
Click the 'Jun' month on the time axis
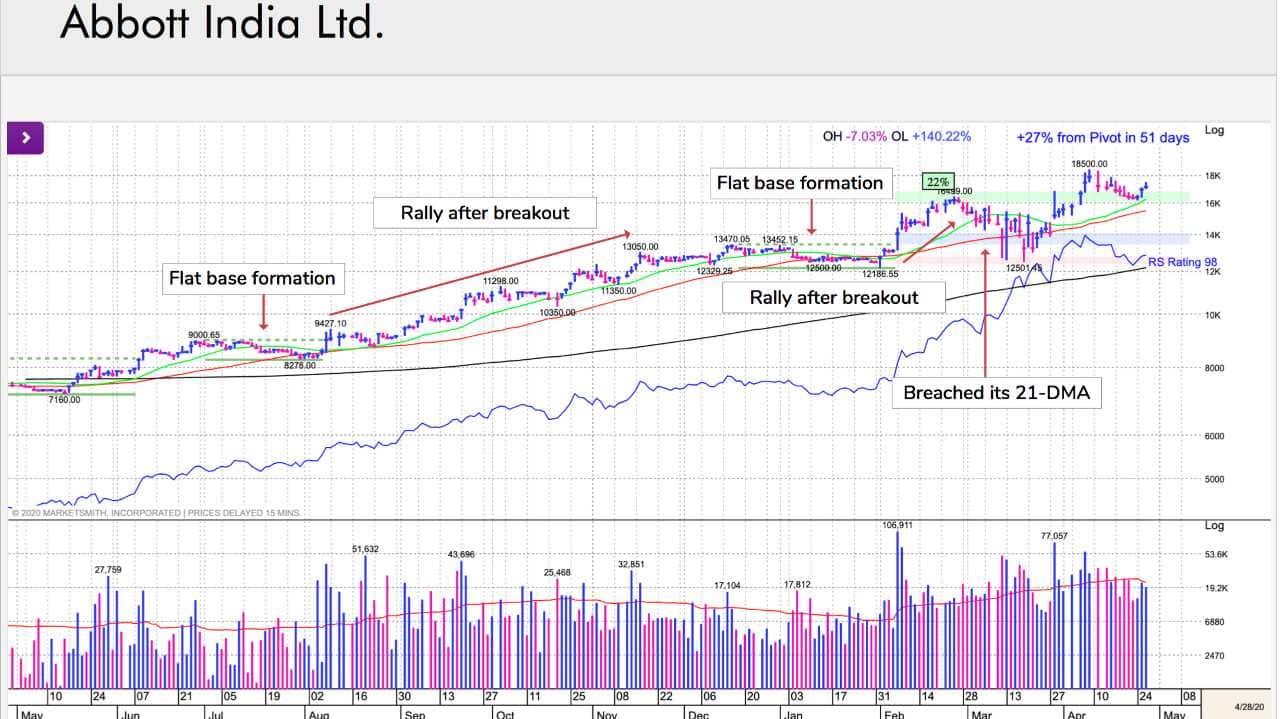[x=130, y=714]
